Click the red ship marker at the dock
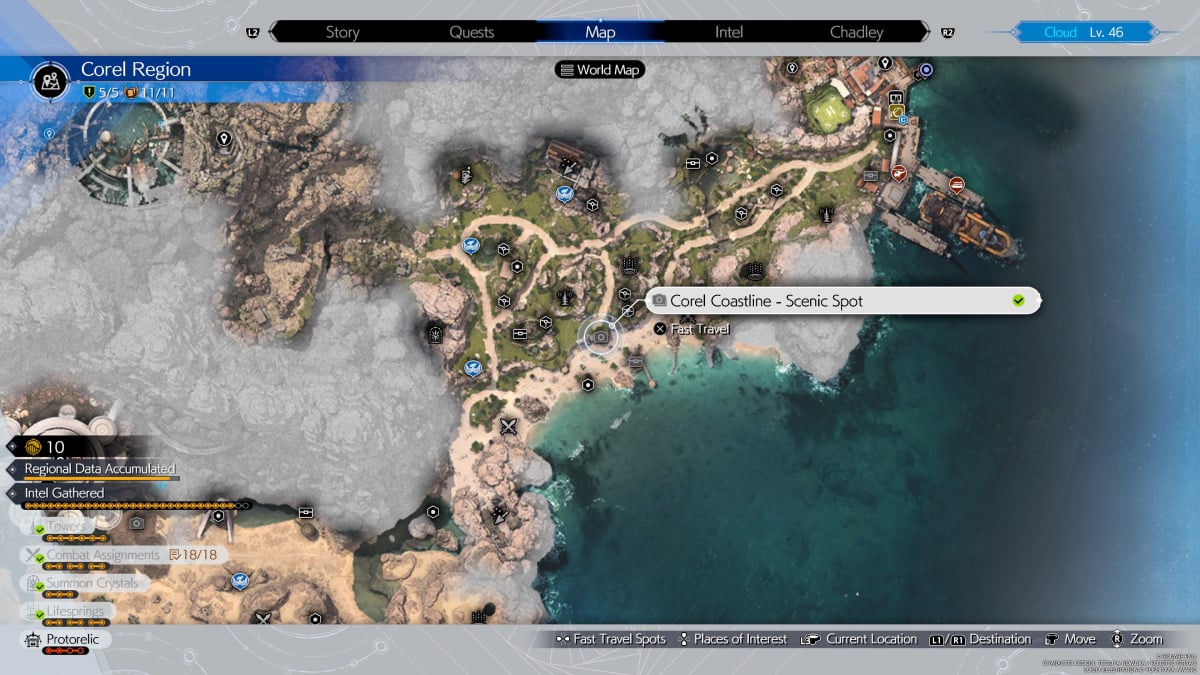The height and width of the screenshot is (675, 1200). (956, 184)
